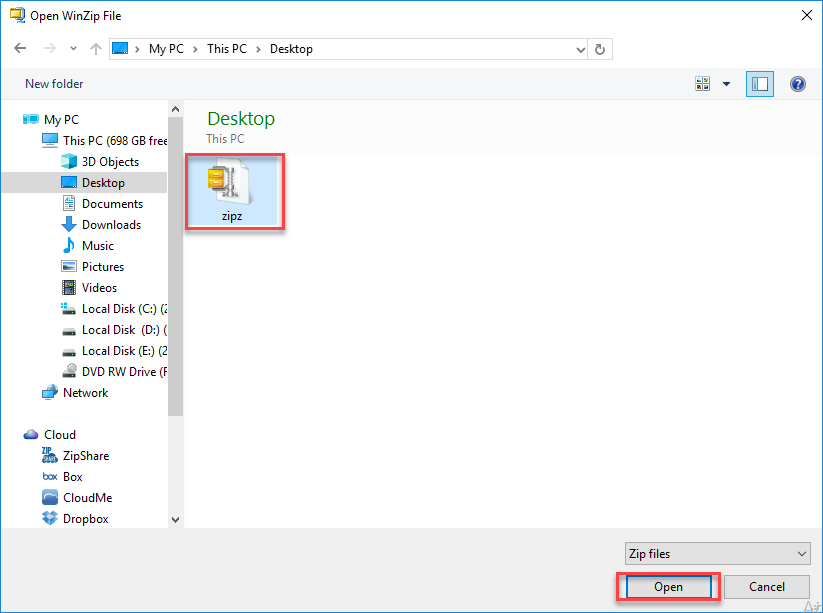Go back with the back arrow
Screen dimensions: 823x613
click(20, 49)
